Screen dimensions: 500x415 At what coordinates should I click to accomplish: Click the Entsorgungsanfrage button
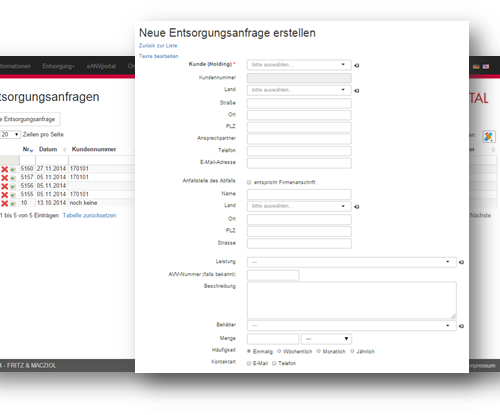(x=30, y=119)
